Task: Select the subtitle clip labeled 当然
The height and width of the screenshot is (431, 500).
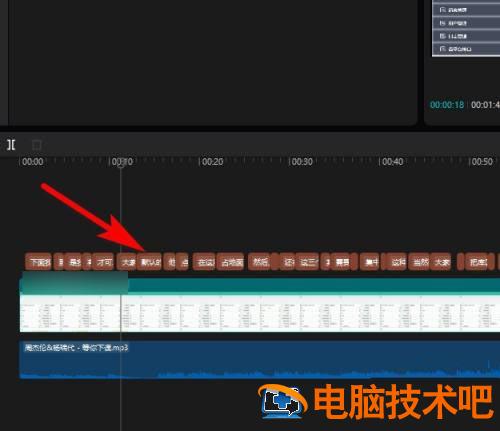Action: (420, 262)
